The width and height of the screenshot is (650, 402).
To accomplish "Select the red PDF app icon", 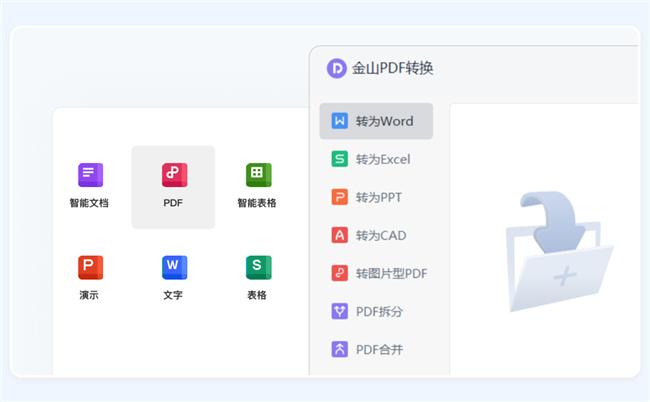I will pos(175,175).
